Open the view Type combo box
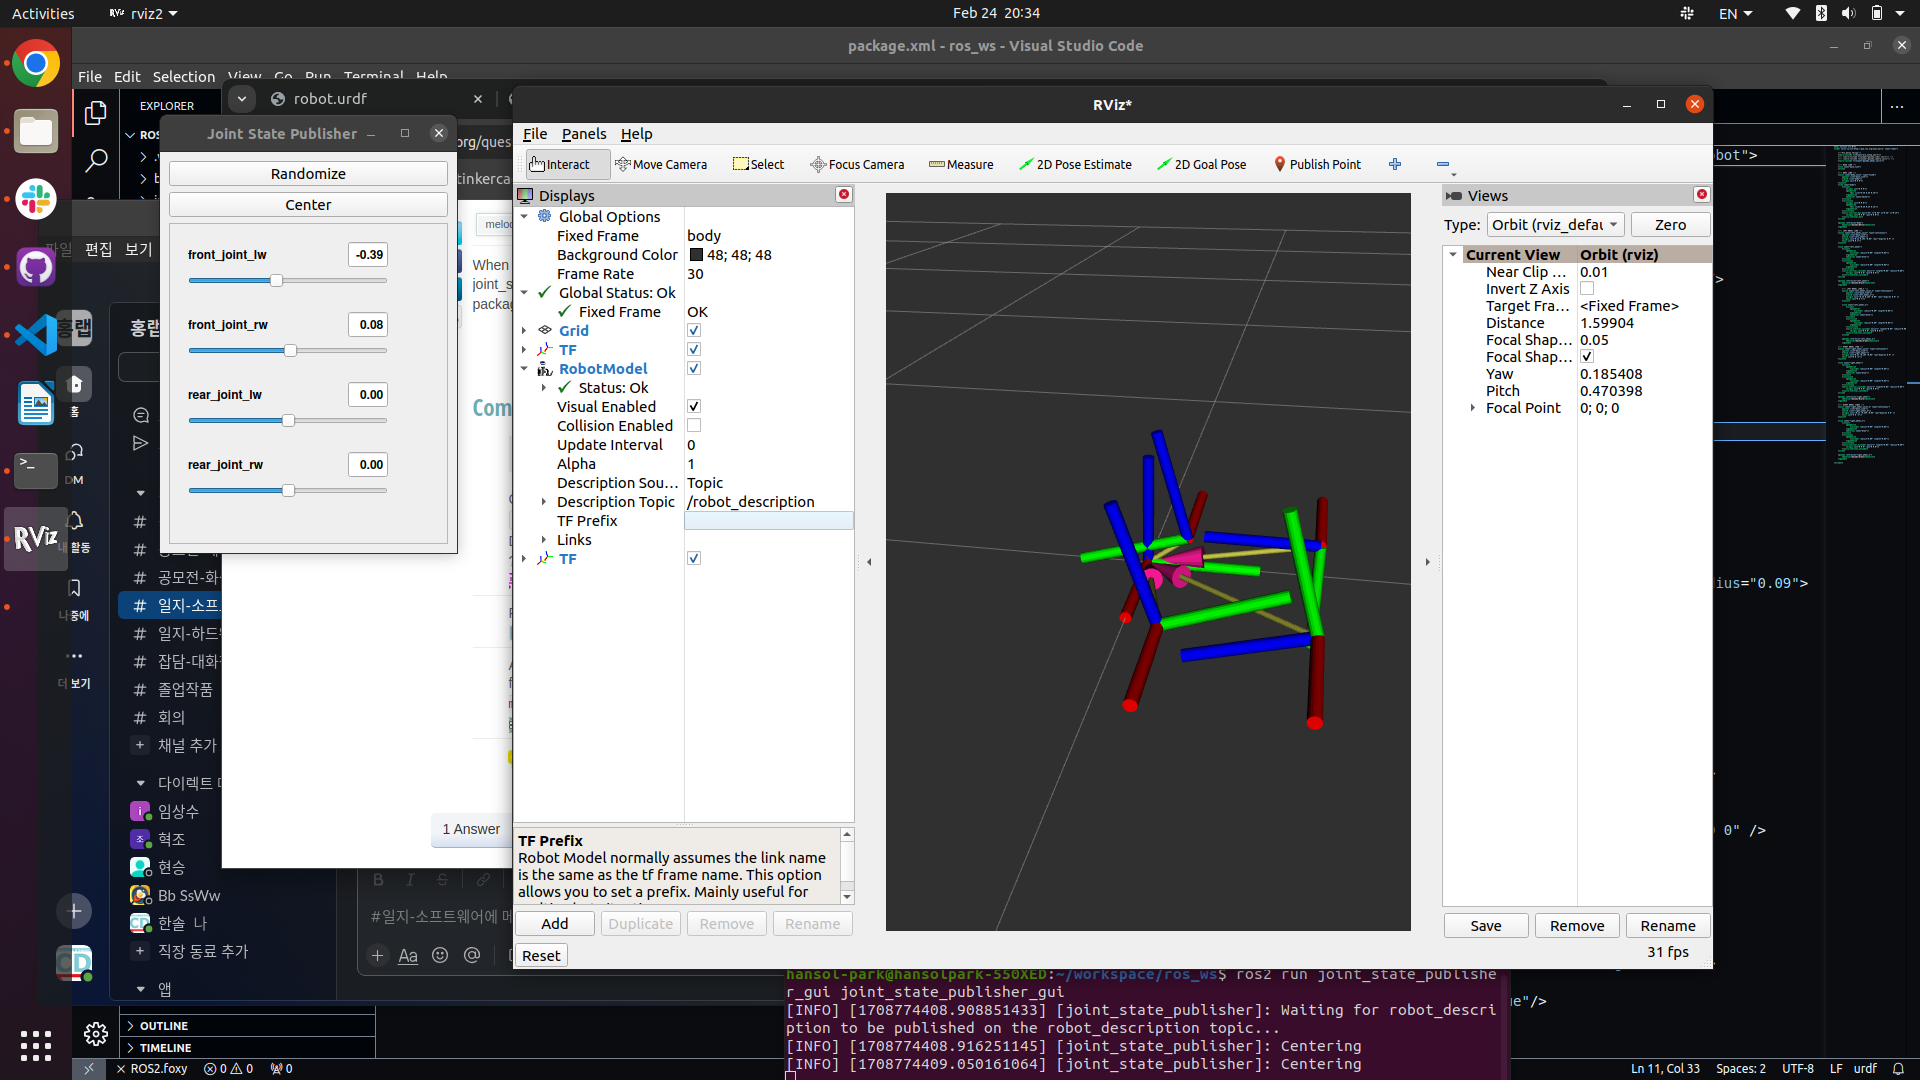The height and width of the screenshot is (1080, 1920). [x=1555, y=225]
